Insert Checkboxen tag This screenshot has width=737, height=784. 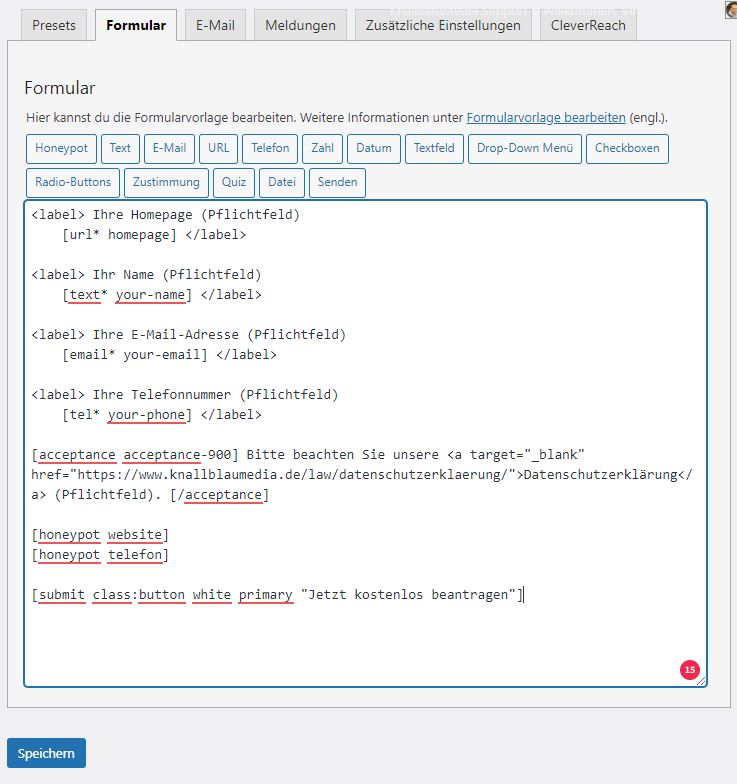click(627, 148)
